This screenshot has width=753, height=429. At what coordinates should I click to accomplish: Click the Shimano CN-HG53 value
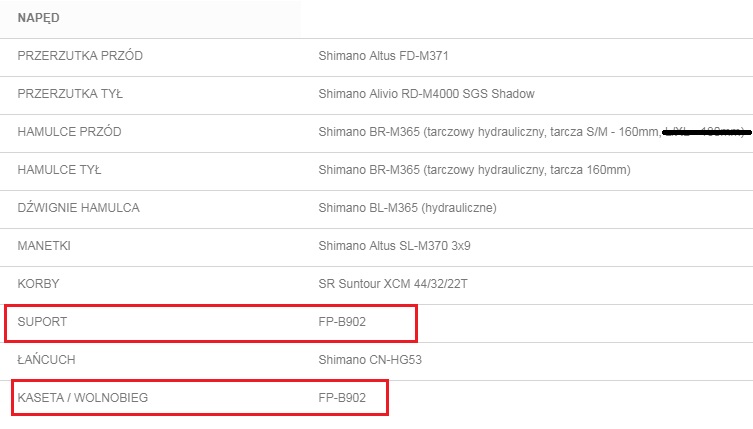pos(367,360)
